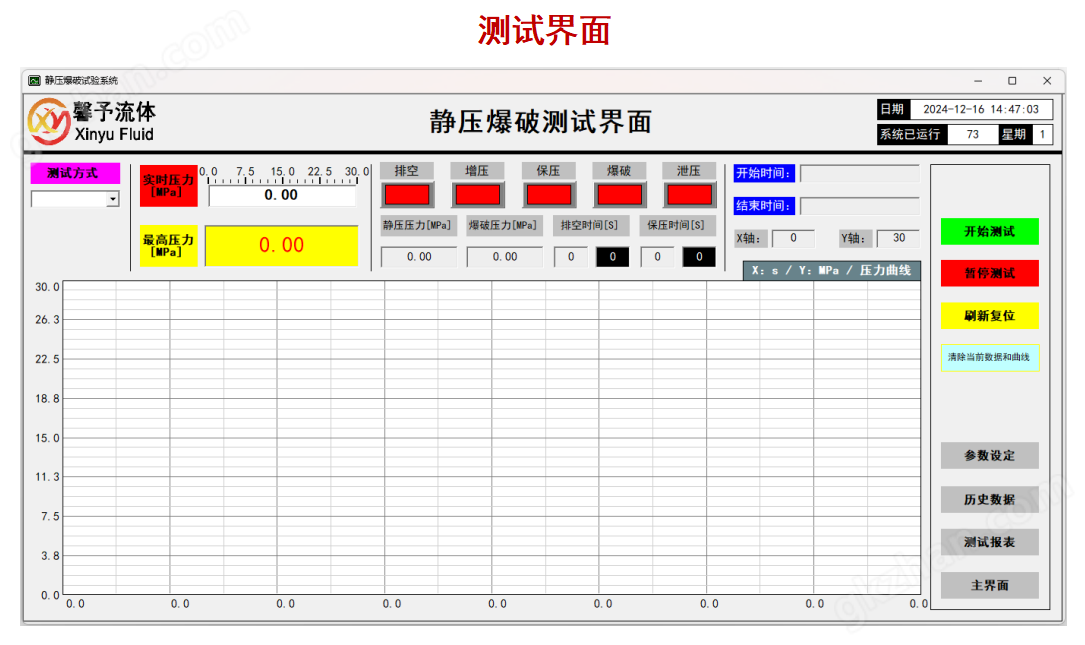Image resolution: width=1085 pixels, height=645 pixels.
Task: Toggle the 爆破 red indicator
Action: tap(619, 195)
